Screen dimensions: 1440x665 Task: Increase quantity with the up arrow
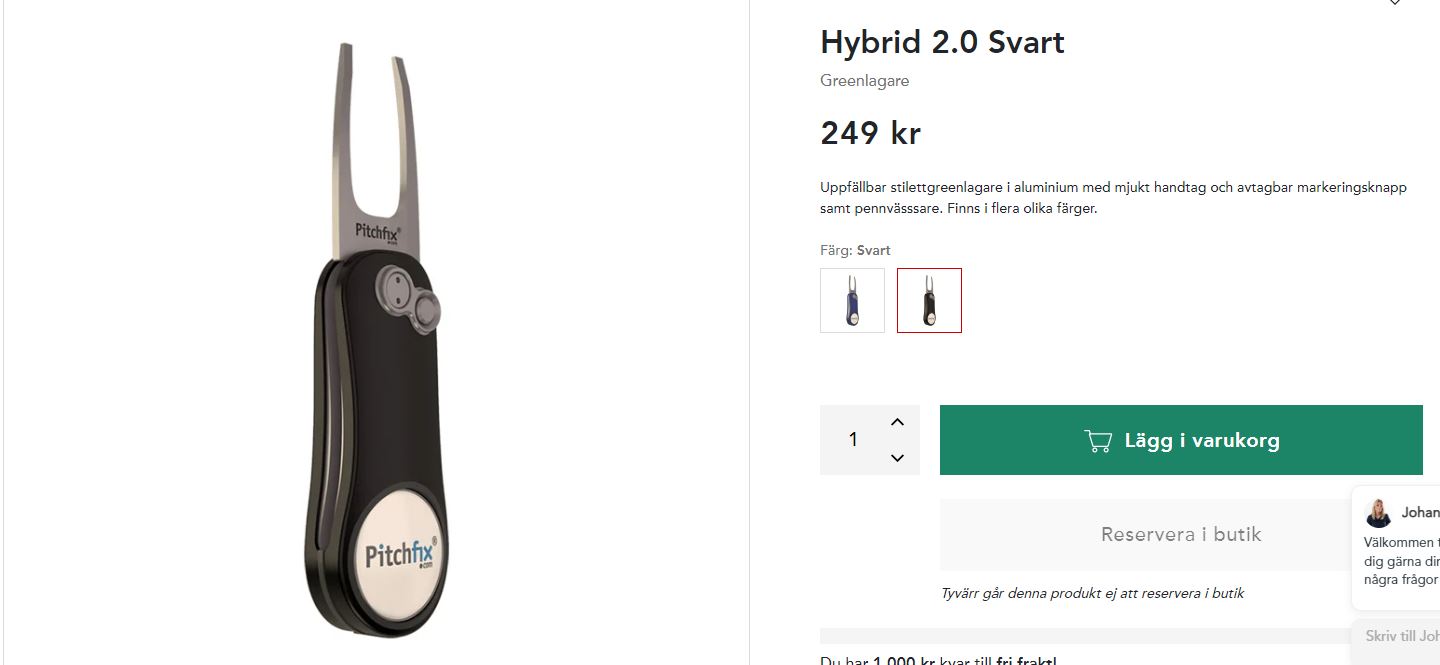click(x=897, y=422)
